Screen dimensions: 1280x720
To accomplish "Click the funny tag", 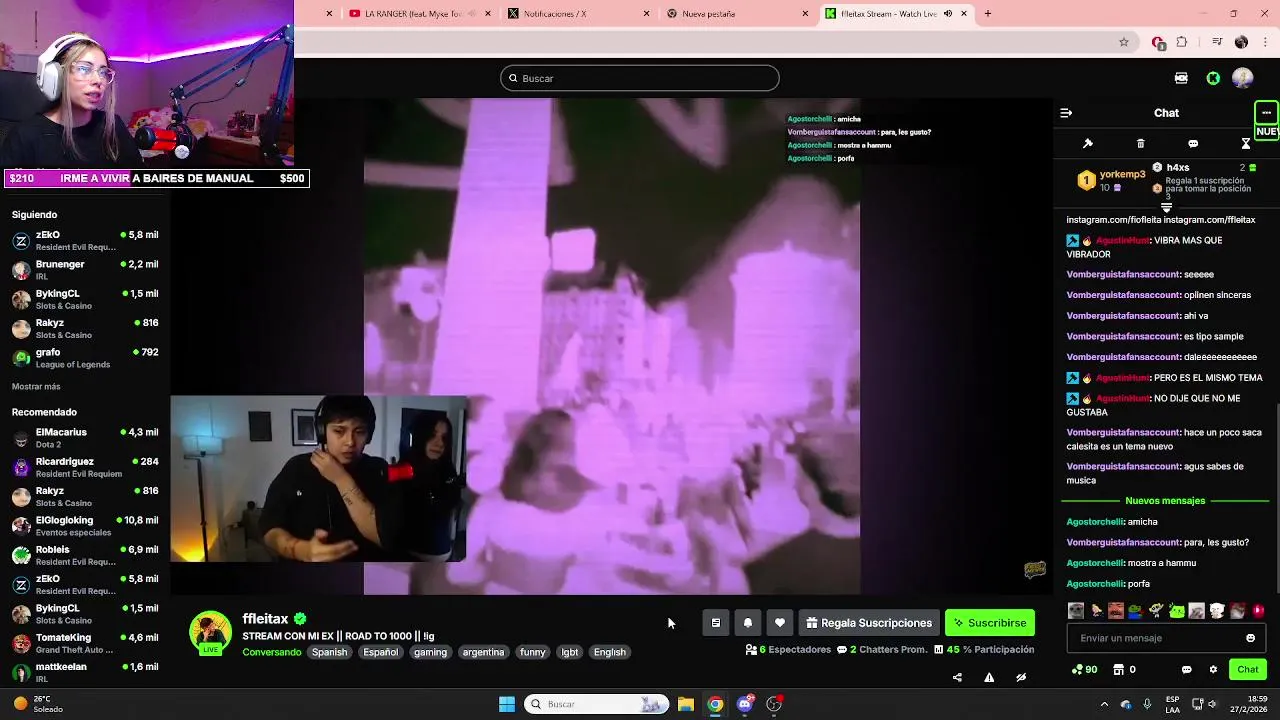I will click(533, 652).
